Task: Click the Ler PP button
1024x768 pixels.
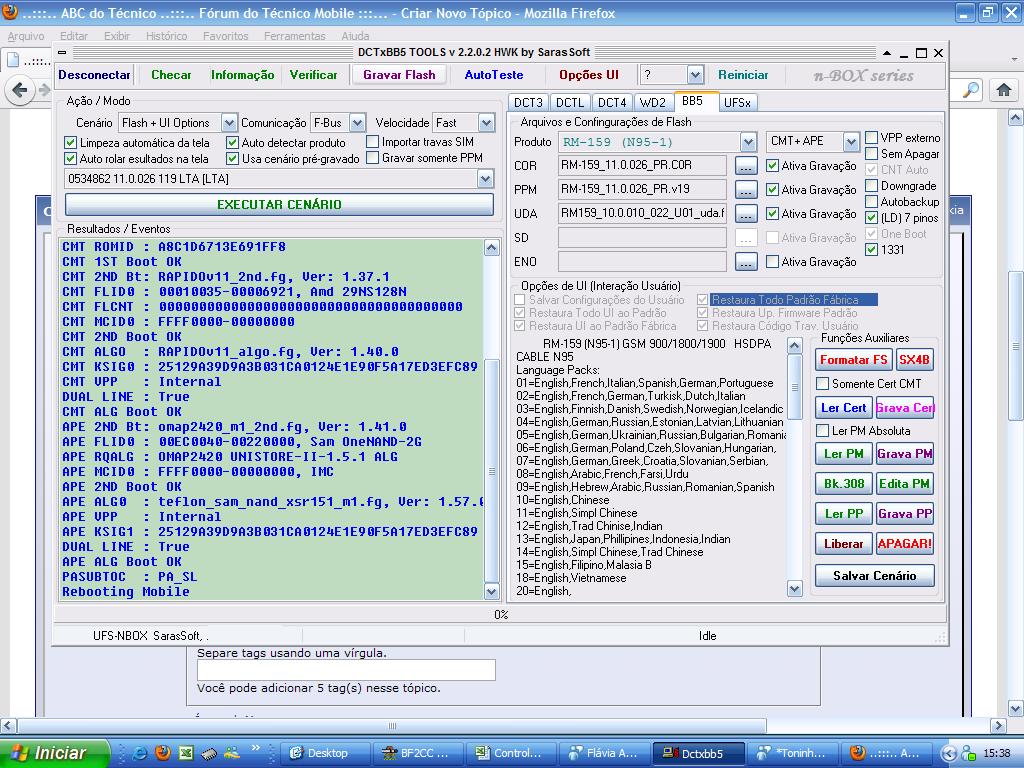Action: [x=843, y=514]
